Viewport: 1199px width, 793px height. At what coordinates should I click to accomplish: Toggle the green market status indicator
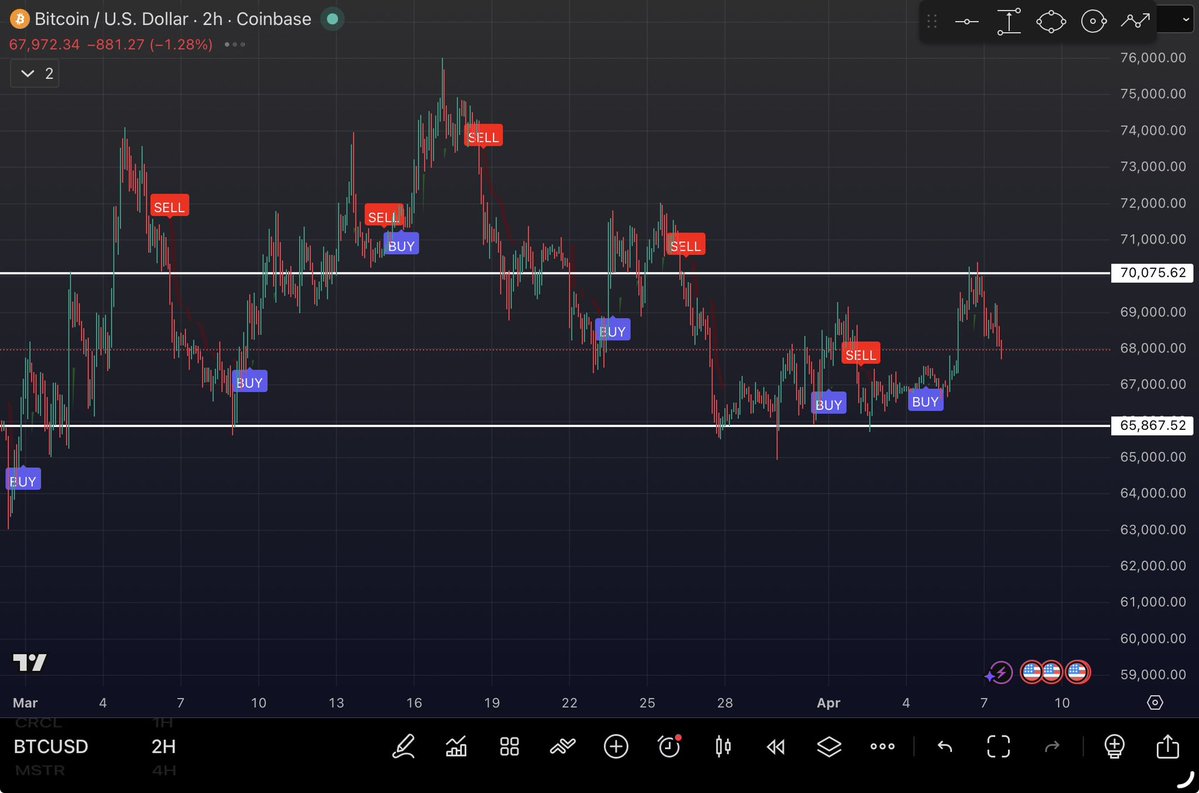[333, 19]
